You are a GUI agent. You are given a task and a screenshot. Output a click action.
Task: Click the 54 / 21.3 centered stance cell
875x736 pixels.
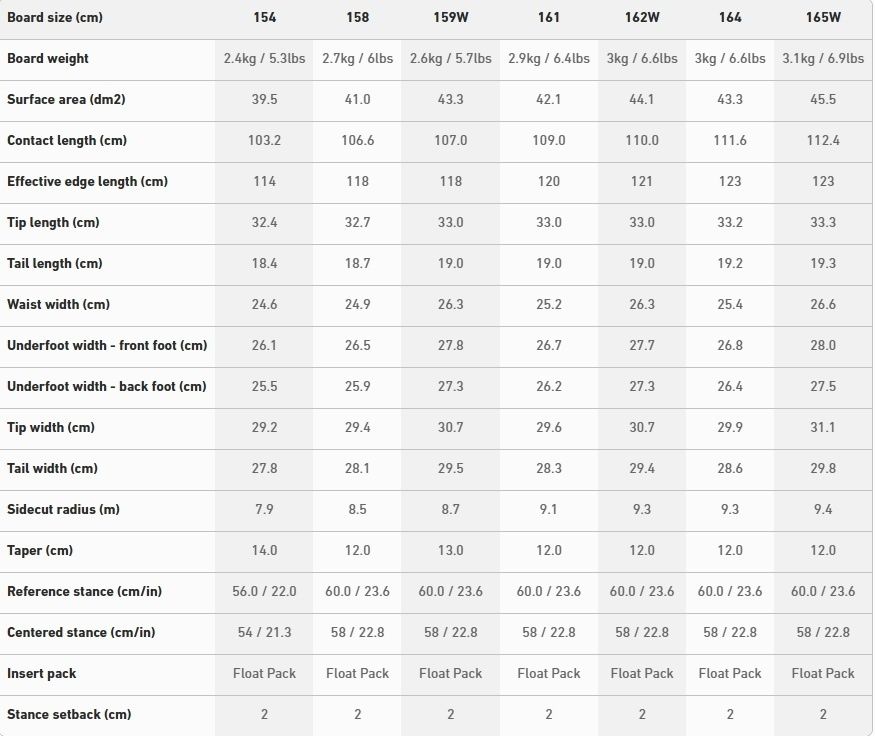pyautogui.click(x=264, y=633)
